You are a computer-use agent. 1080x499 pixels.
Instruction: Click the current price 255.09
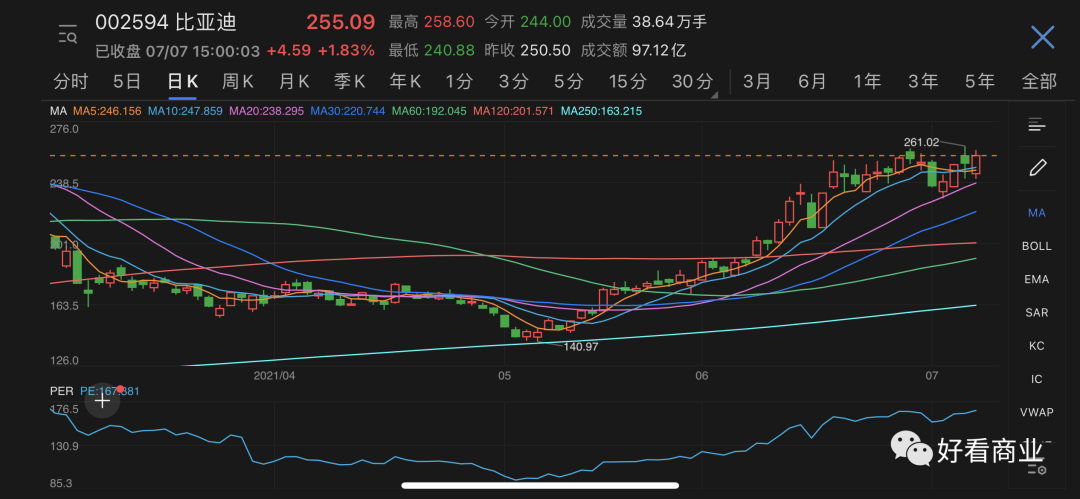[340, 22]
